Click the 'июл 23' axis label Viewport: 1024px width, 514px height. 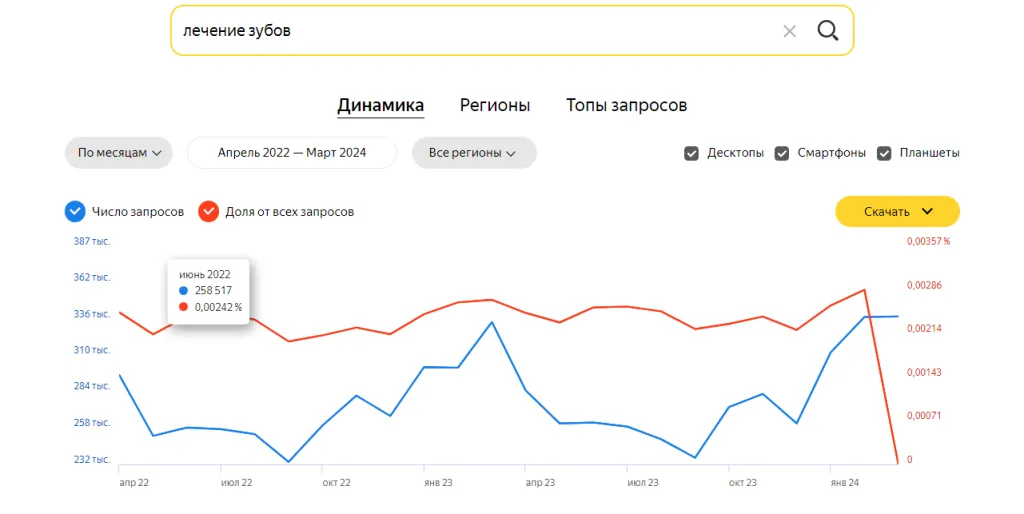coord(643,483)
